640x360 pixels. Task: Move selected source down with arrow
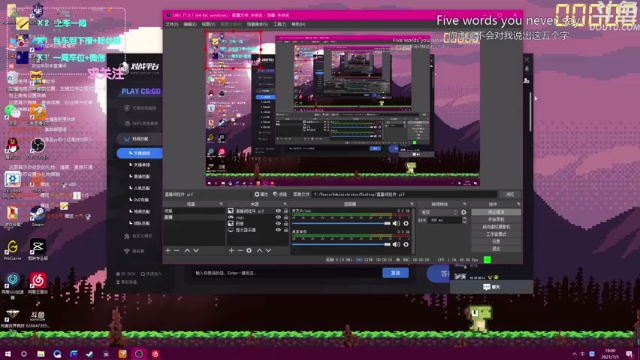pos(268,250)
